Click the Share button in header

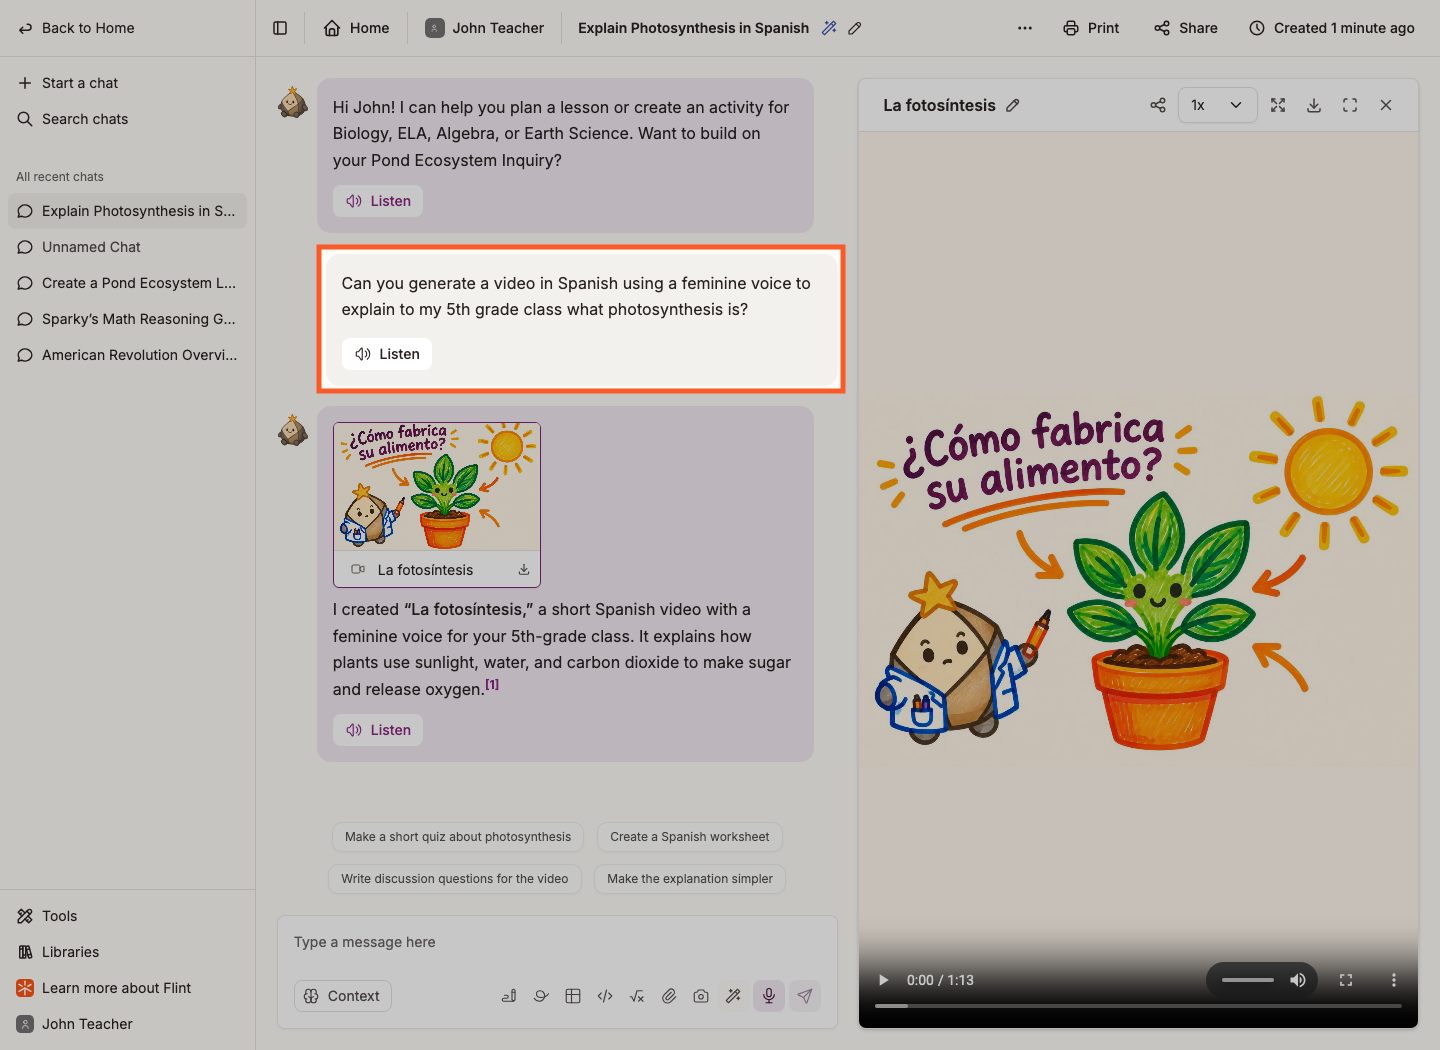1186,28
